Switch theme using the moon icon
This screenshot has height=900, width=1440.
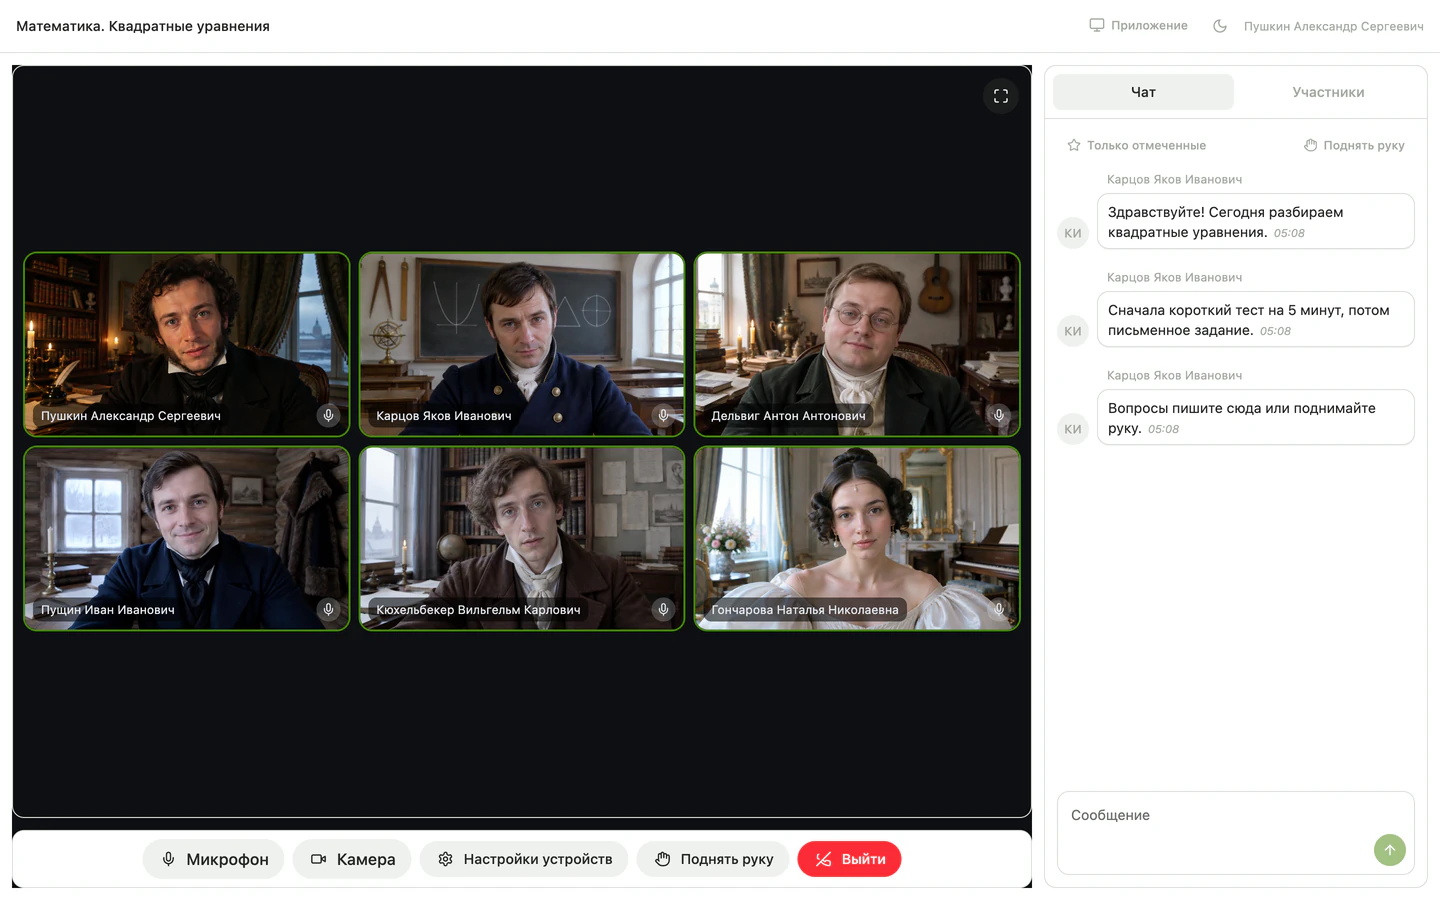pyautogui.click(x=1220, y=26)
